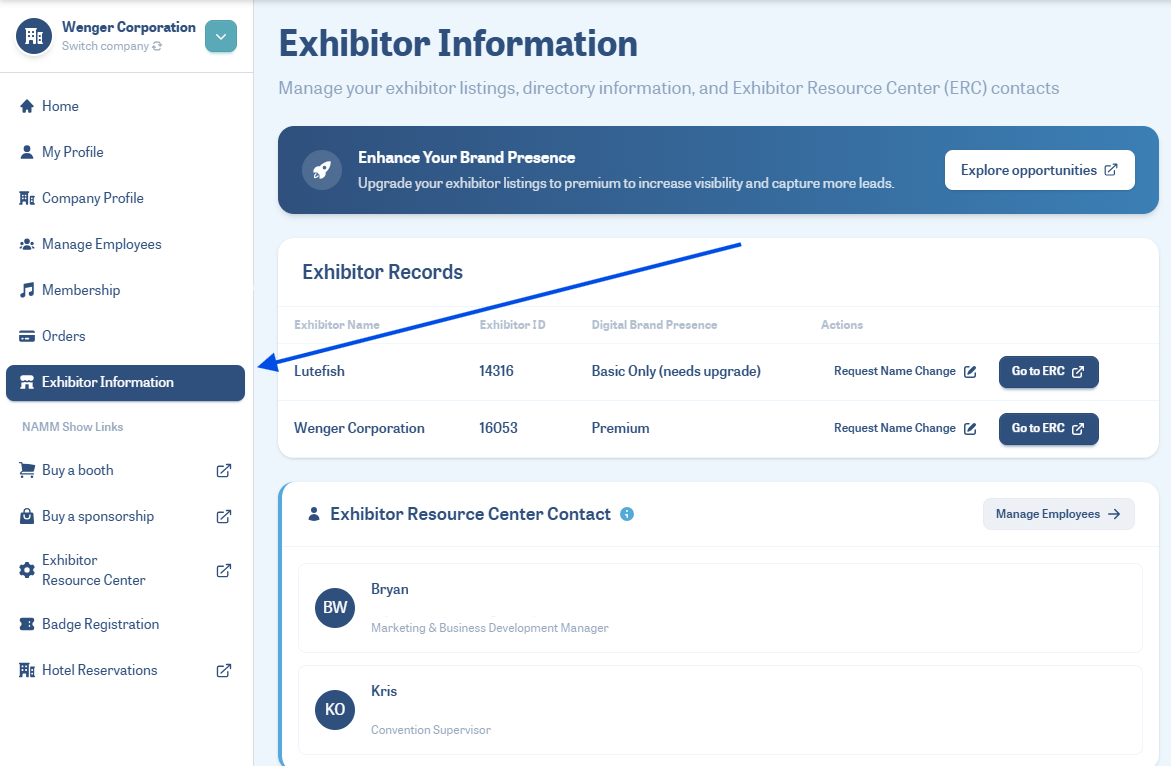Click the bag icon beside Buy a sponsorship
The width and height of the screenshot is (1171, 766).
tap(27, 517)
